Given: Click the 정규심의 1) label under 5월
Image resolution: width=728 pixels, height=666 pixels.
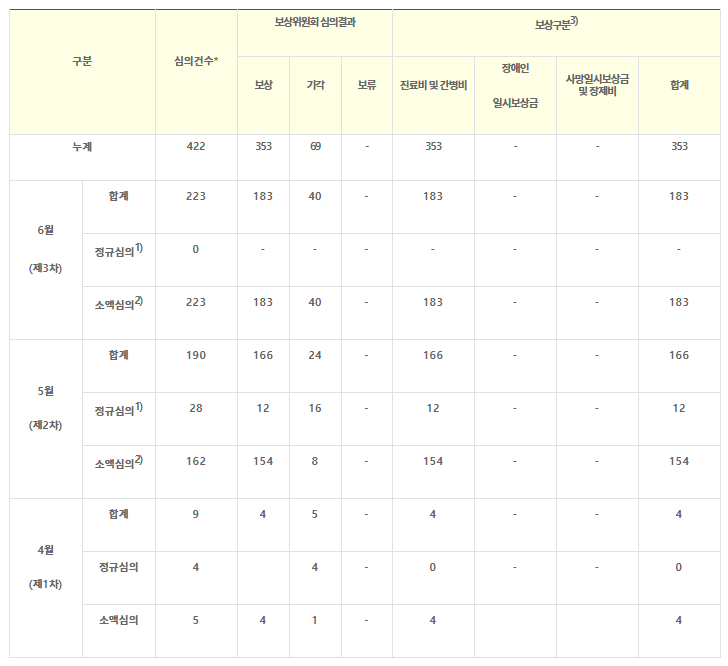Looking at the screenshot, I should tap(118, 410).
